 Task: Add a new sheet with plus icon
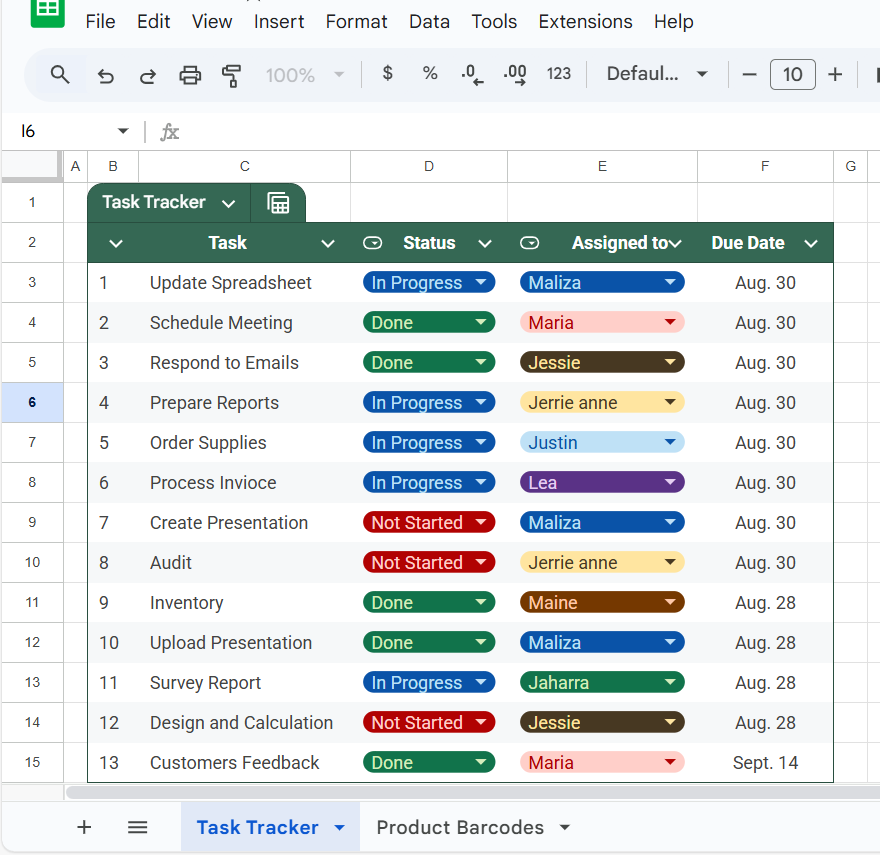84,827
